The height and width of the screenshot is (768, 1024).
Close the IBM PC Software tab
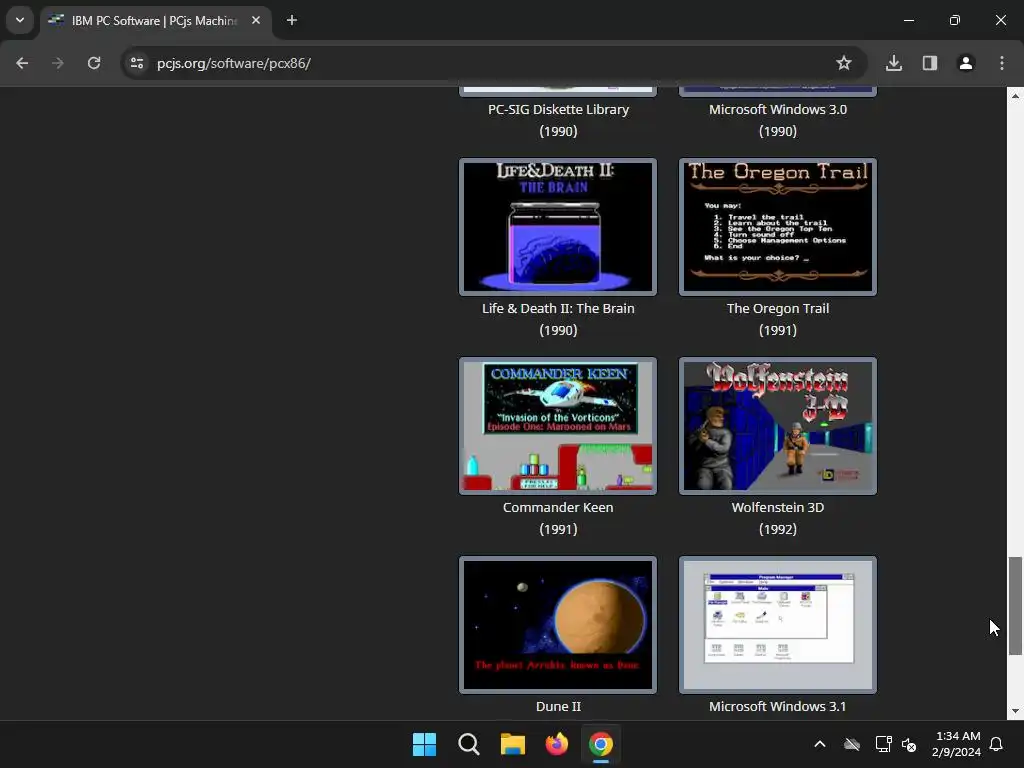tap(256, 20)
